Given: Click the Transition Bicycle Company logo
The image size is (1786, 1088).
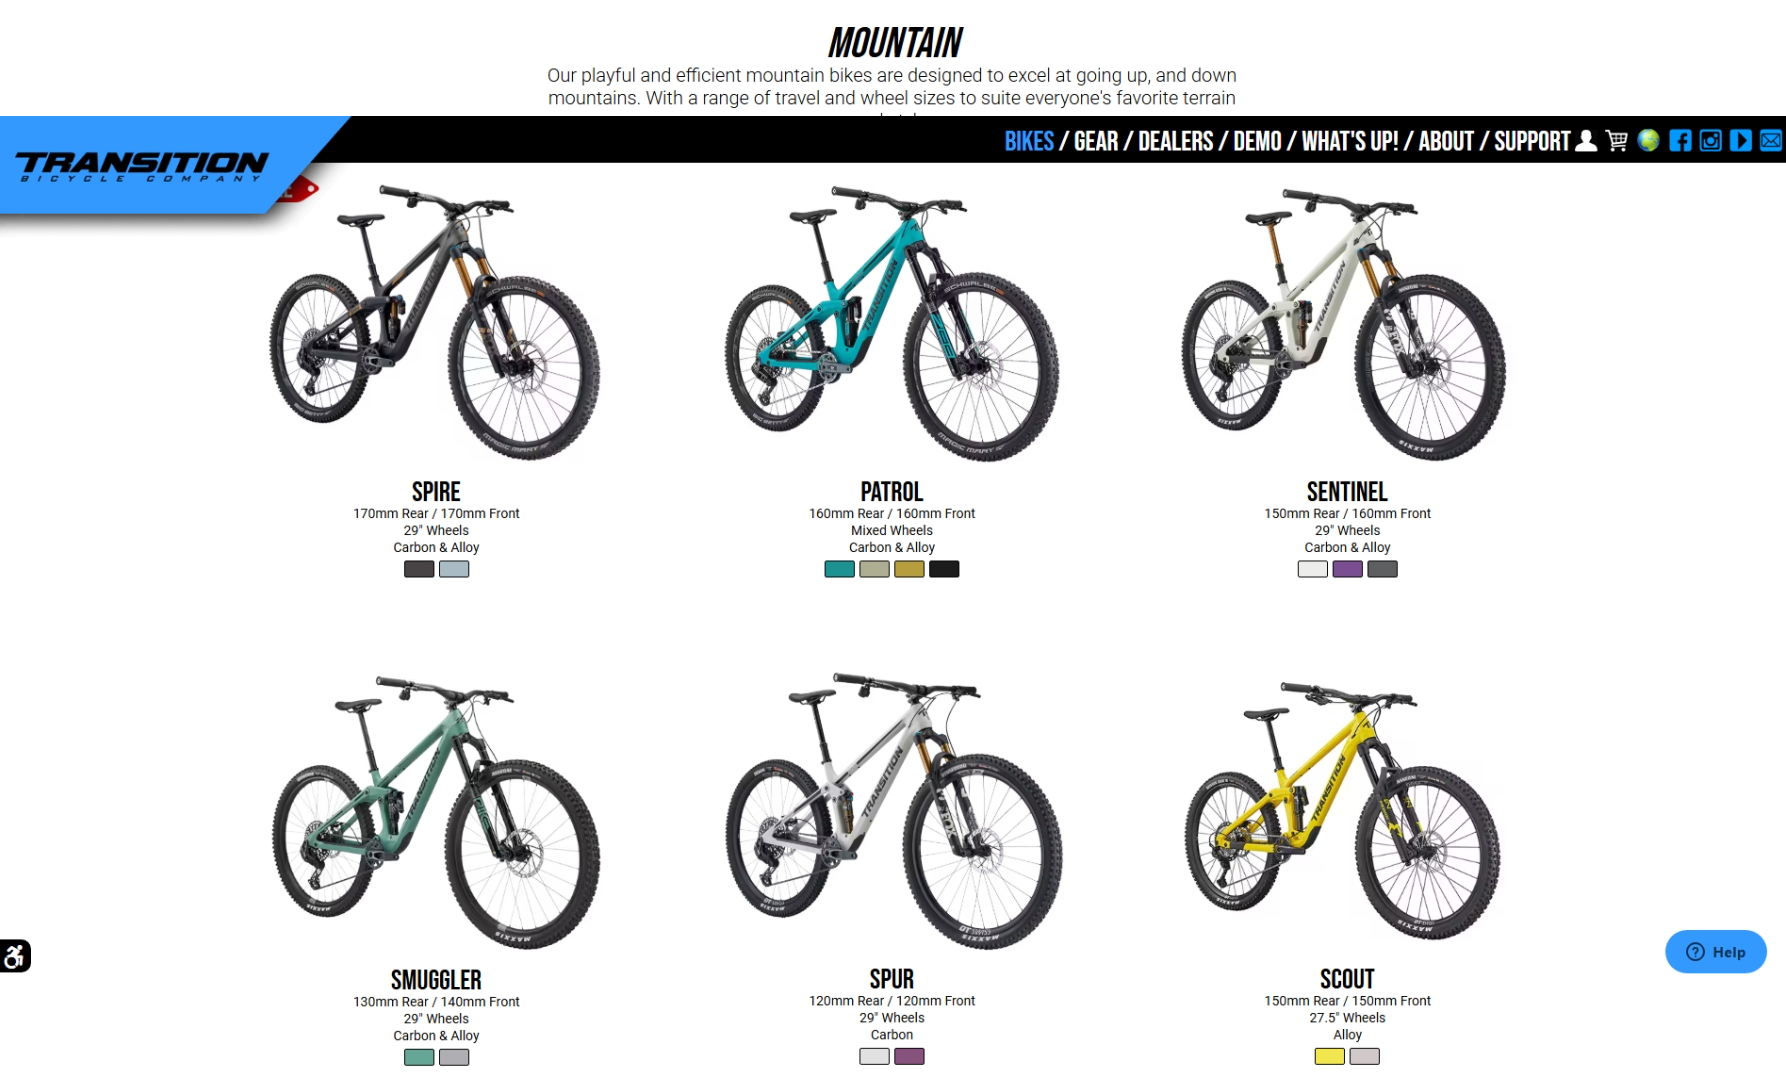Looking at the screenshot, I should (x=142, y=166).
